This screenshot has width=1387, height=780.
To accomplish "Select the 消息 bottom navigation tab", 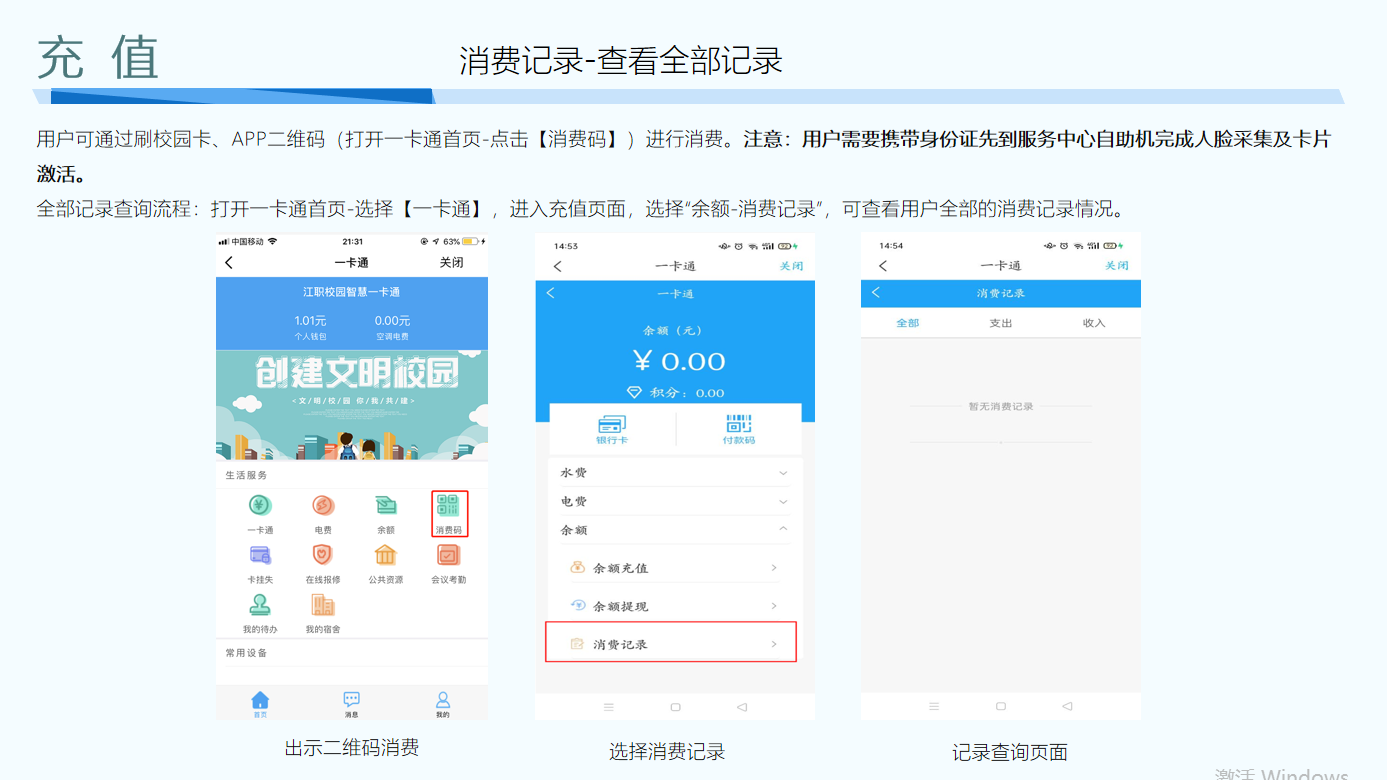I will (x=351, y=703).
